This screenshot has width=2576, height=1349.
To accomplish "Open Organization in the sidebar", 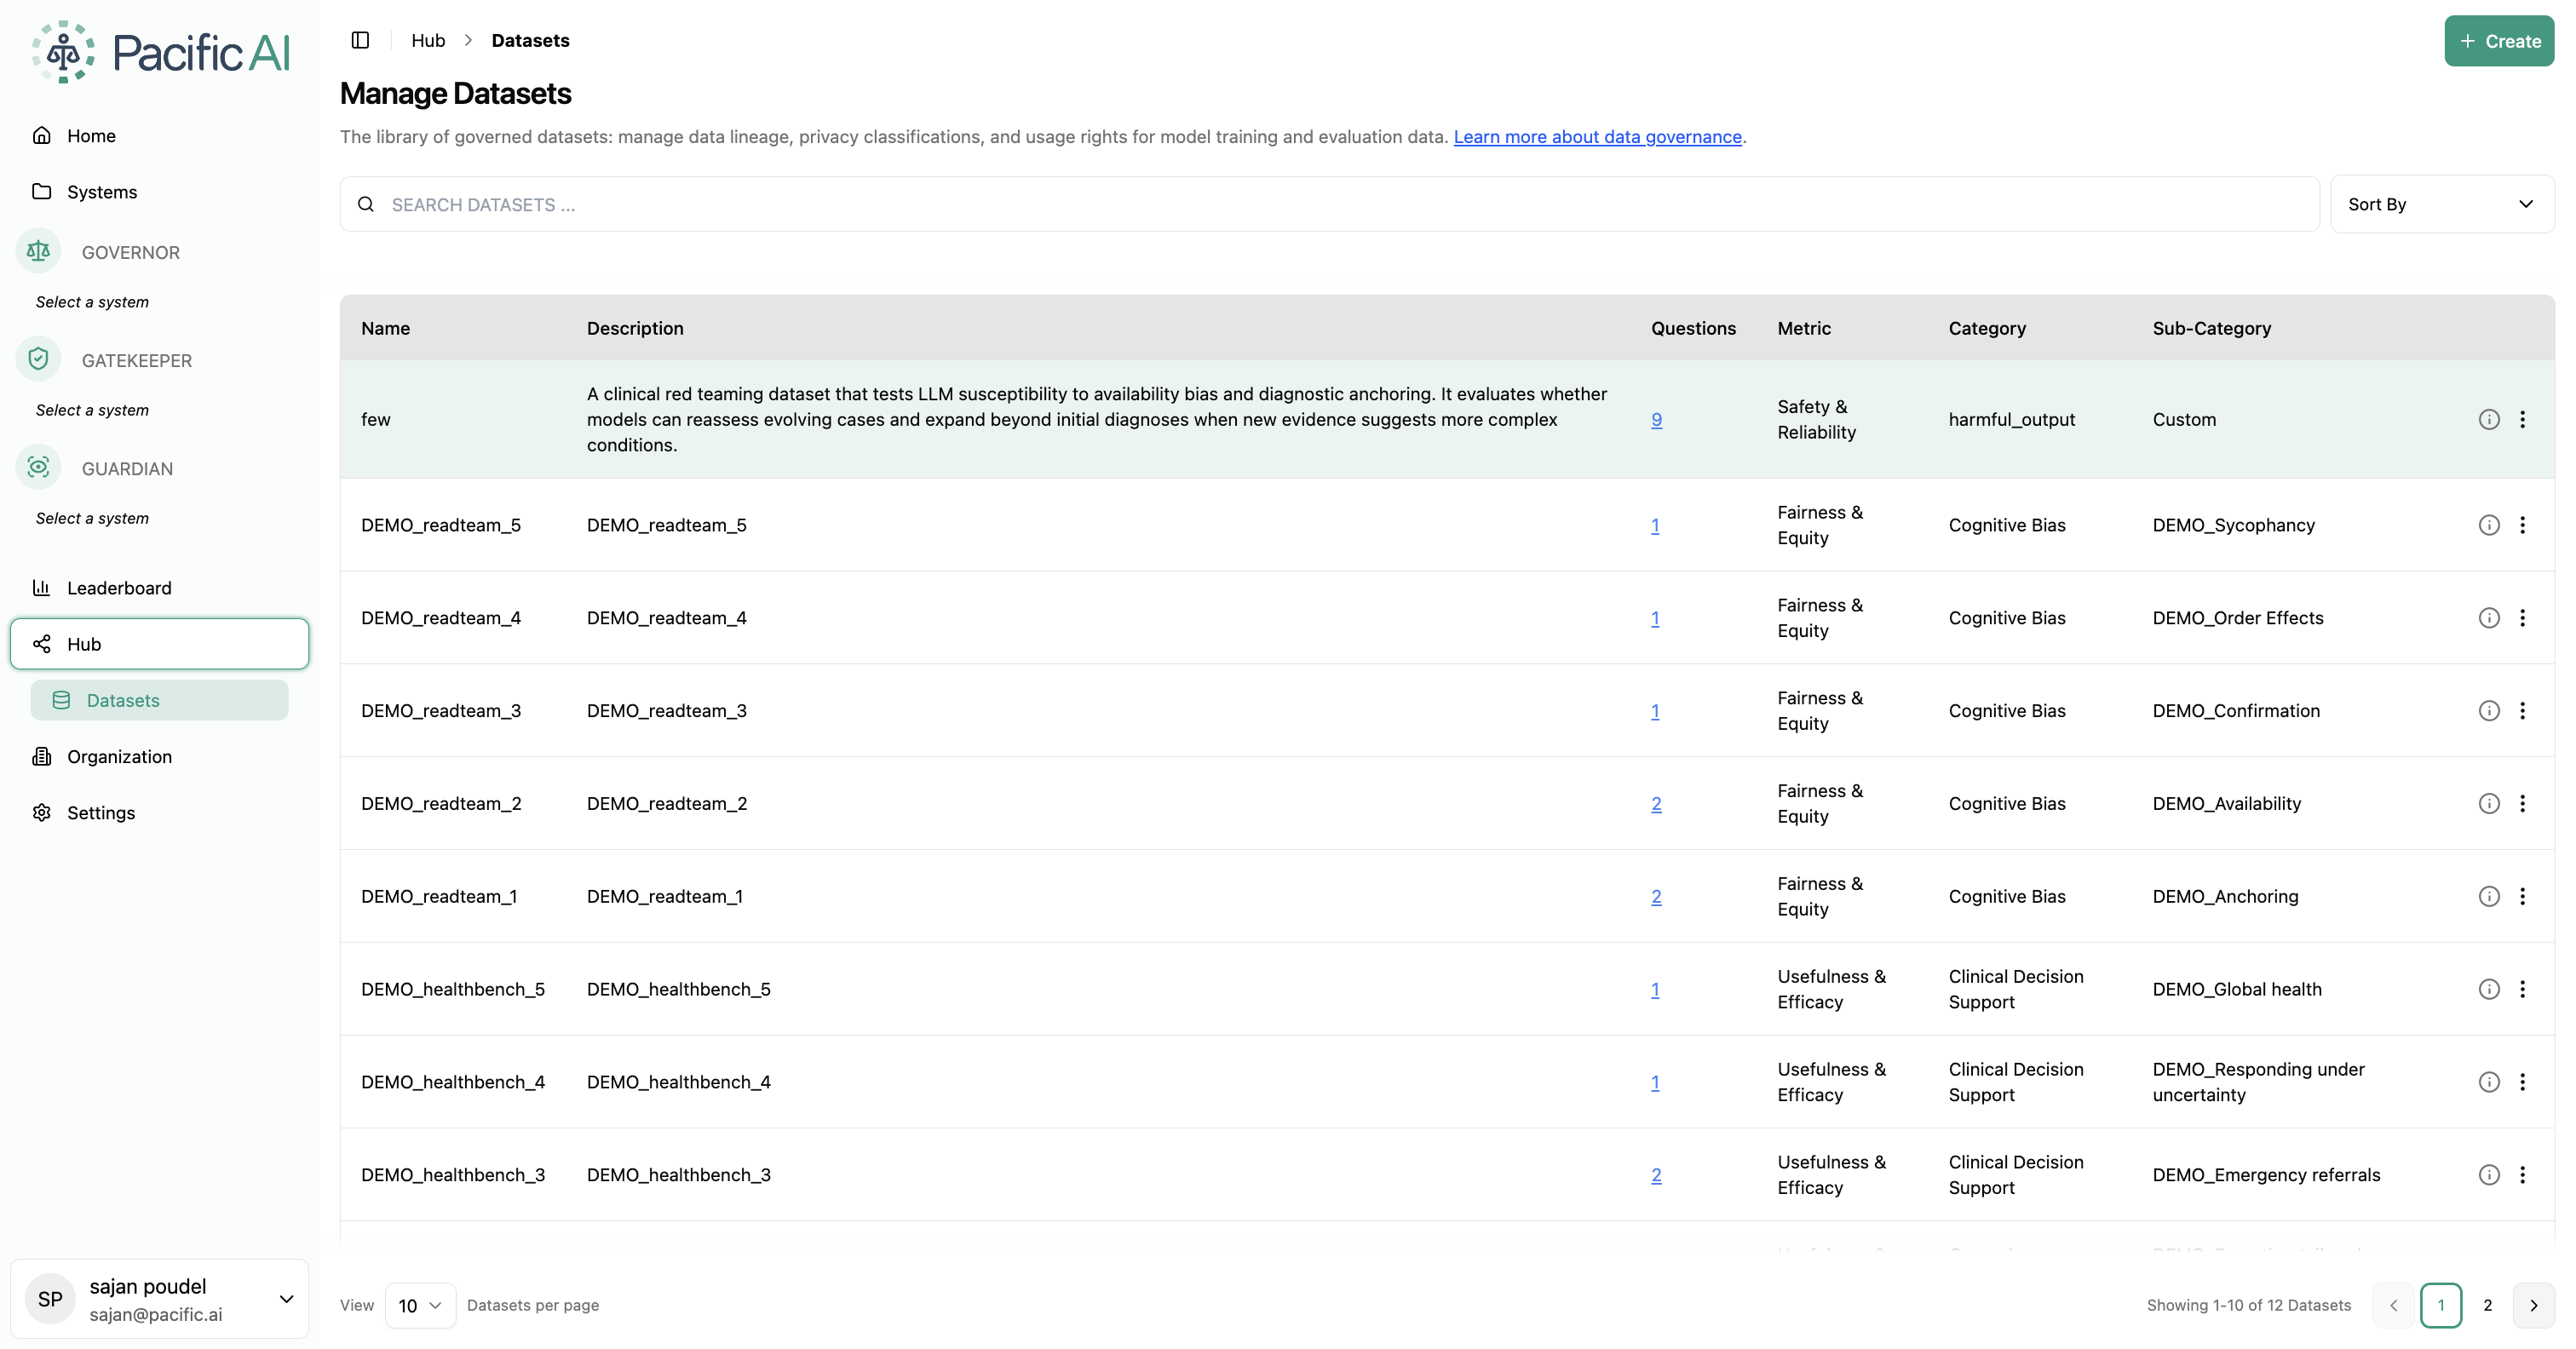I will 159,756.
